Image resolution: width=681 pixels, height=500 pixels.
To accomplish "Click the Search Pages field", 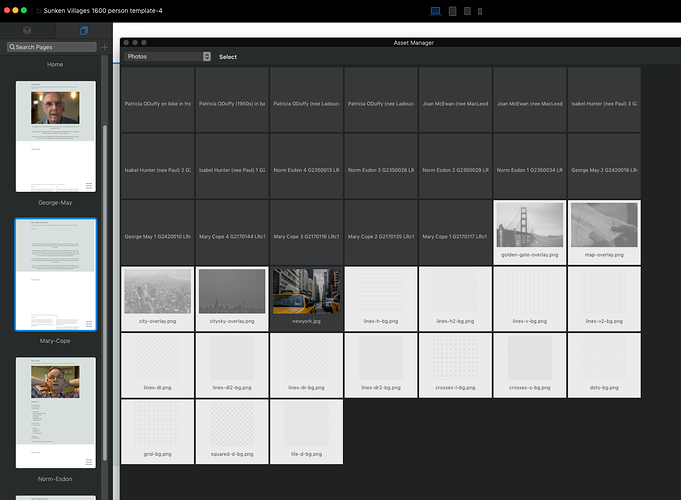I will pyautogui.click(x=52, y=47).
